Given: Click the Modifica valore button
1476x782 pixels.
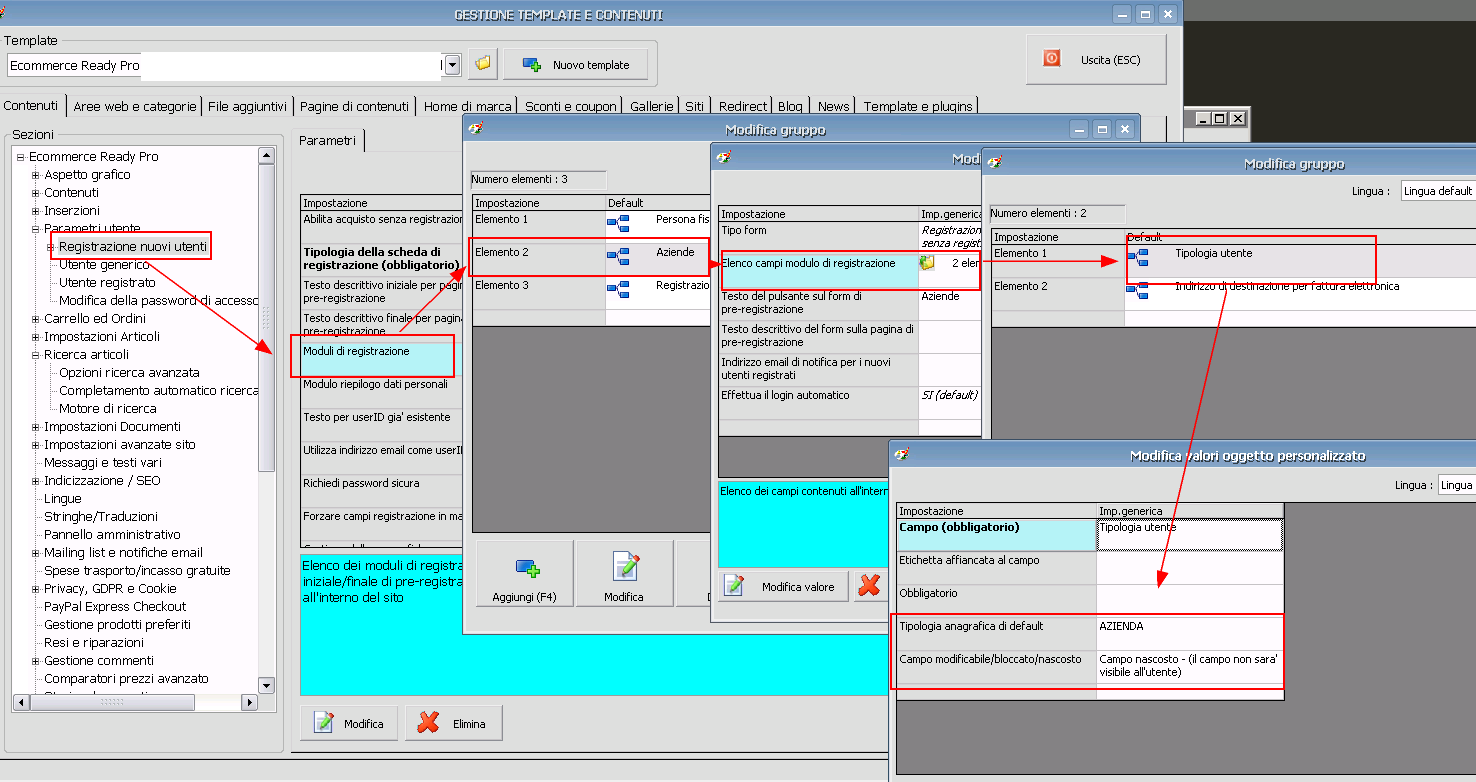Looking at the screenshot, I should [784, 587].
